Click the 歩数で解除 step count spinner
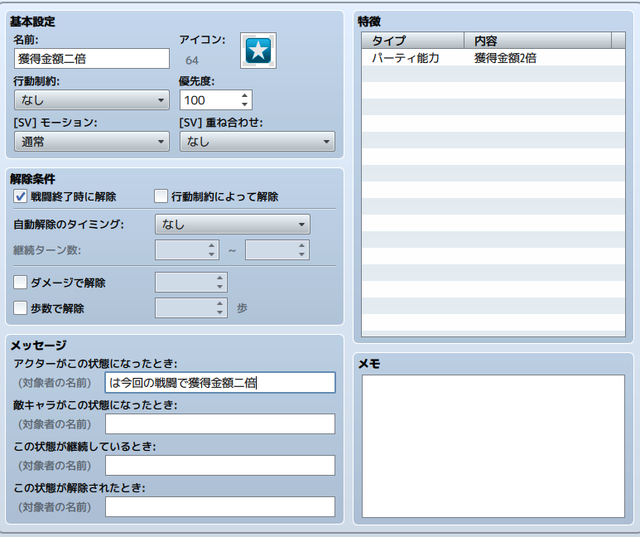This screenshot has height=537, width=640. pyautogui.click(x=191, y=308)
